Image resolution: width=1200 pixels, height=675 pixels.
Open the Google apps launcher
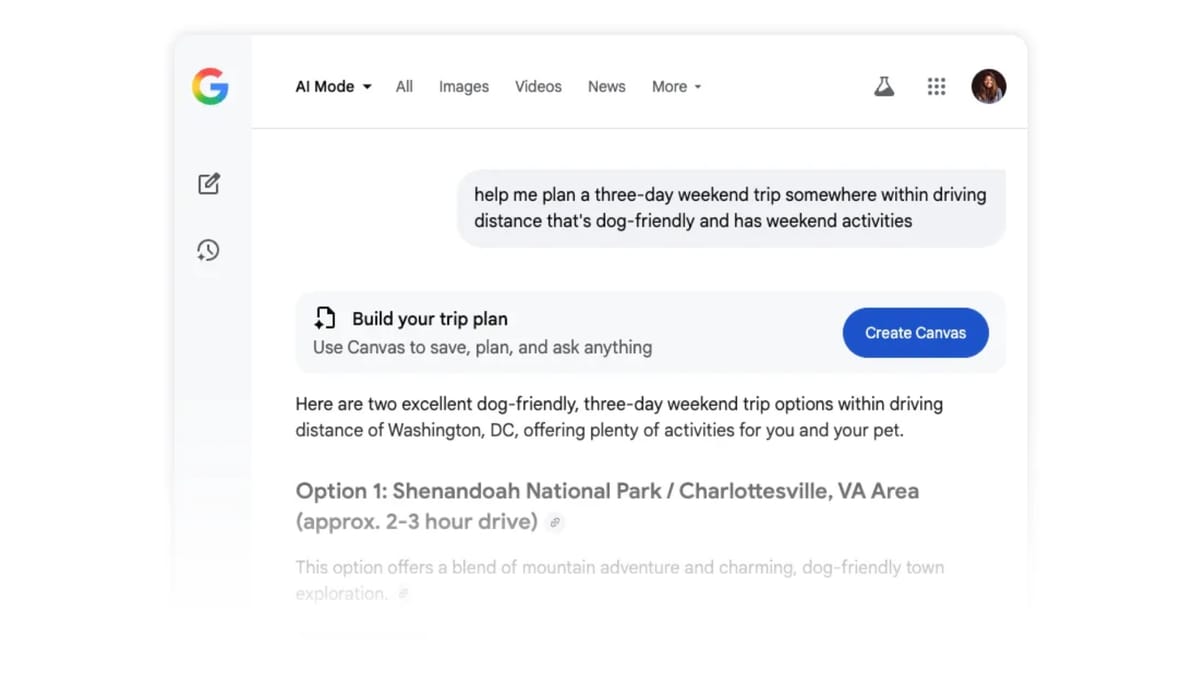point(936,86)
